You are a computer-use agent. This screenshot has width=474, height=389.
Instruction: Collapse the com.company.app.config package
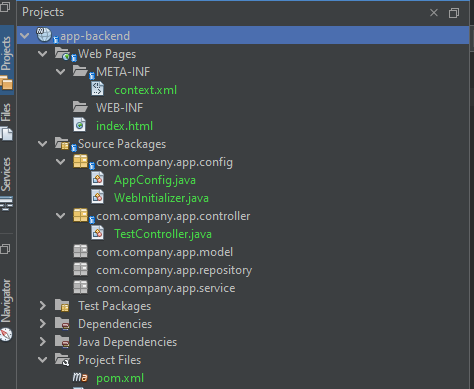[60, 162]
